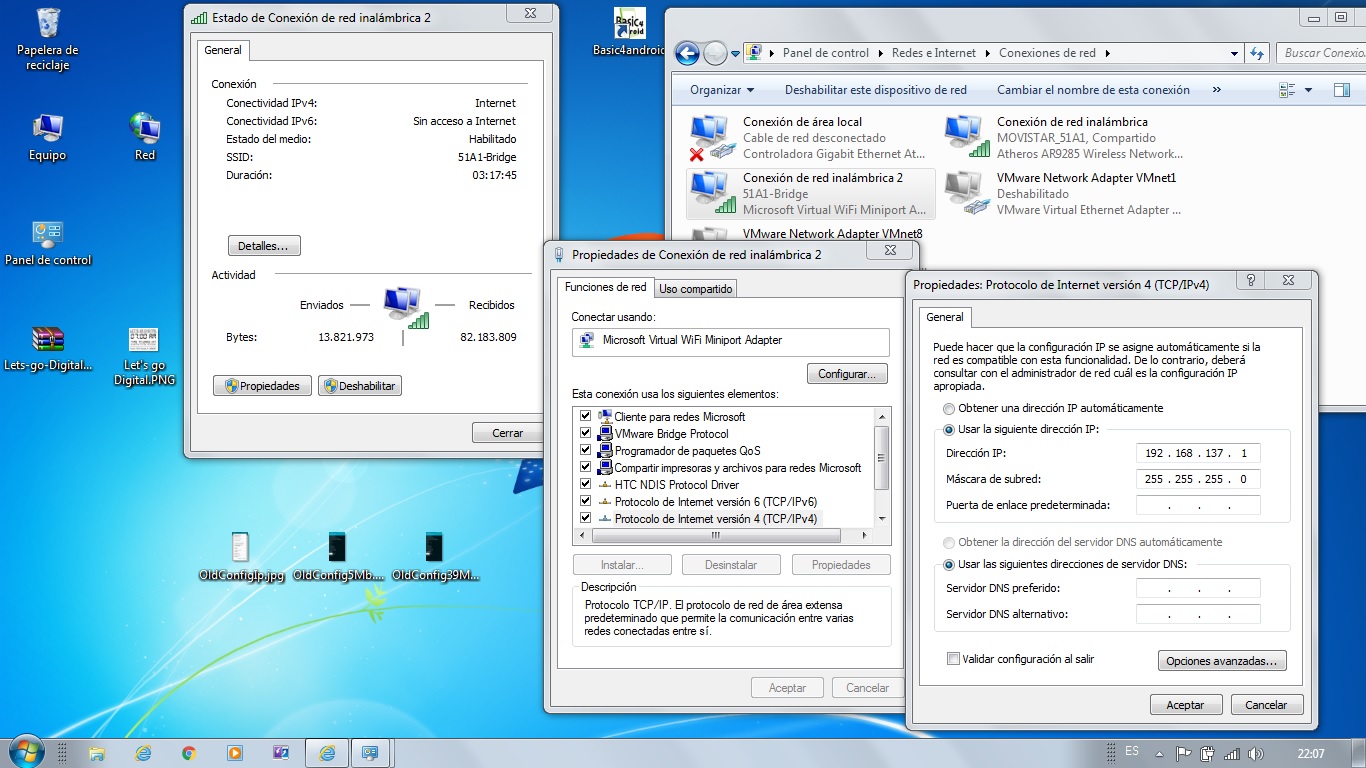The image size is (1366, 768).
Task: Open Windows Explorer from the taskbar
Action: (x=97, y=753)
